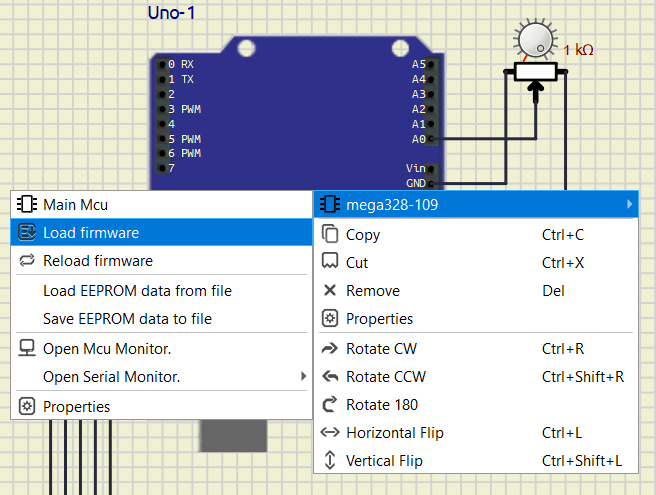Expand the mega328-109 submenu arrow
The width and height of the screenshot is (656, 495).
[629, 205]
